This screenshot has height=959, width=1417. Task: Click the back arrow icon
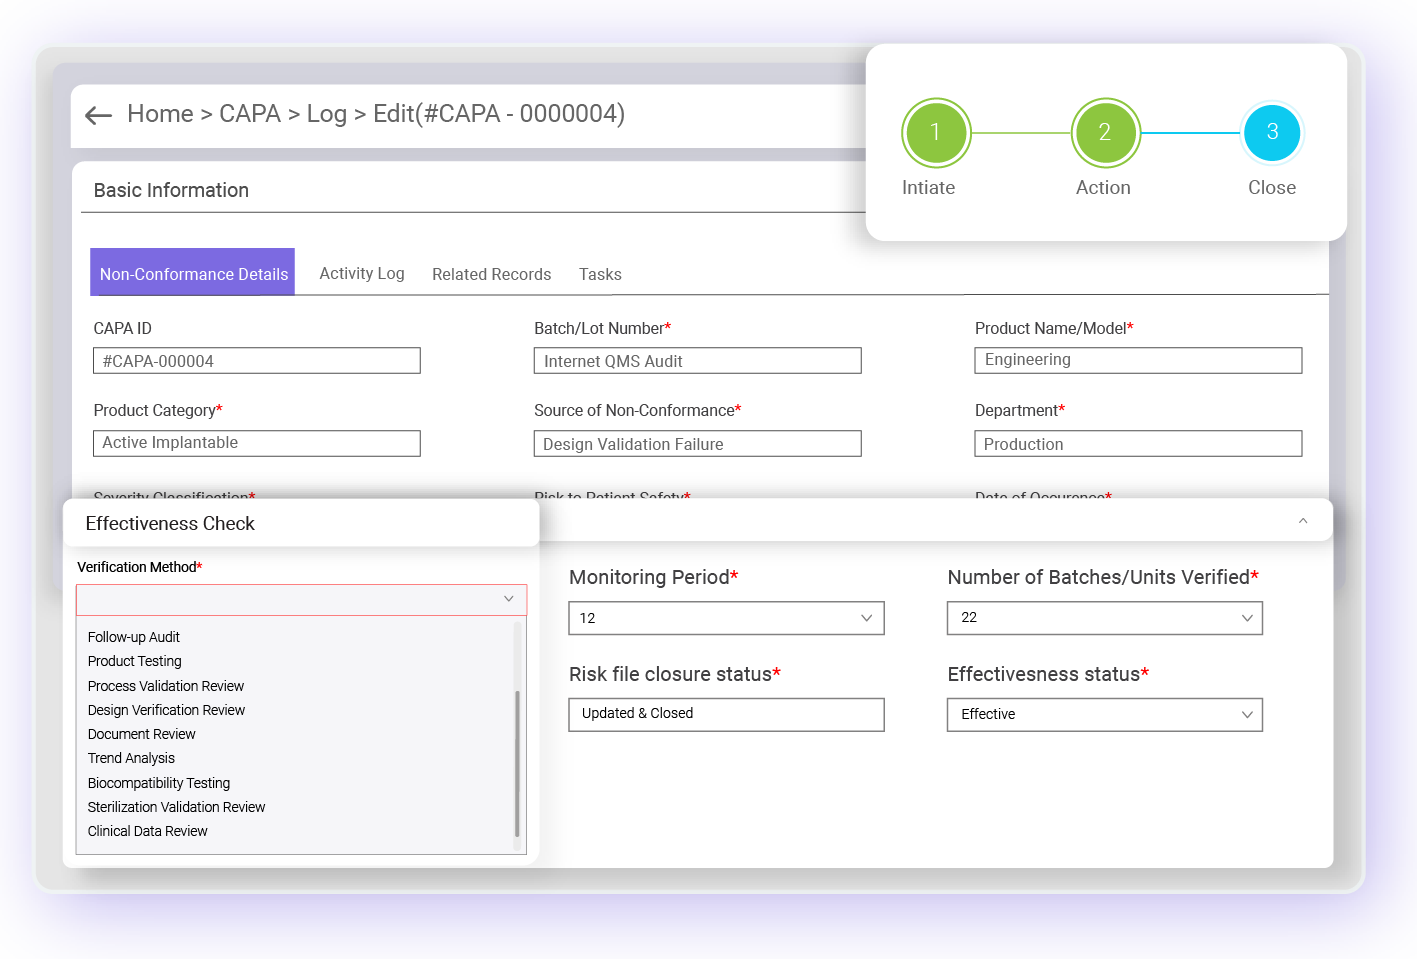(98, 116)
